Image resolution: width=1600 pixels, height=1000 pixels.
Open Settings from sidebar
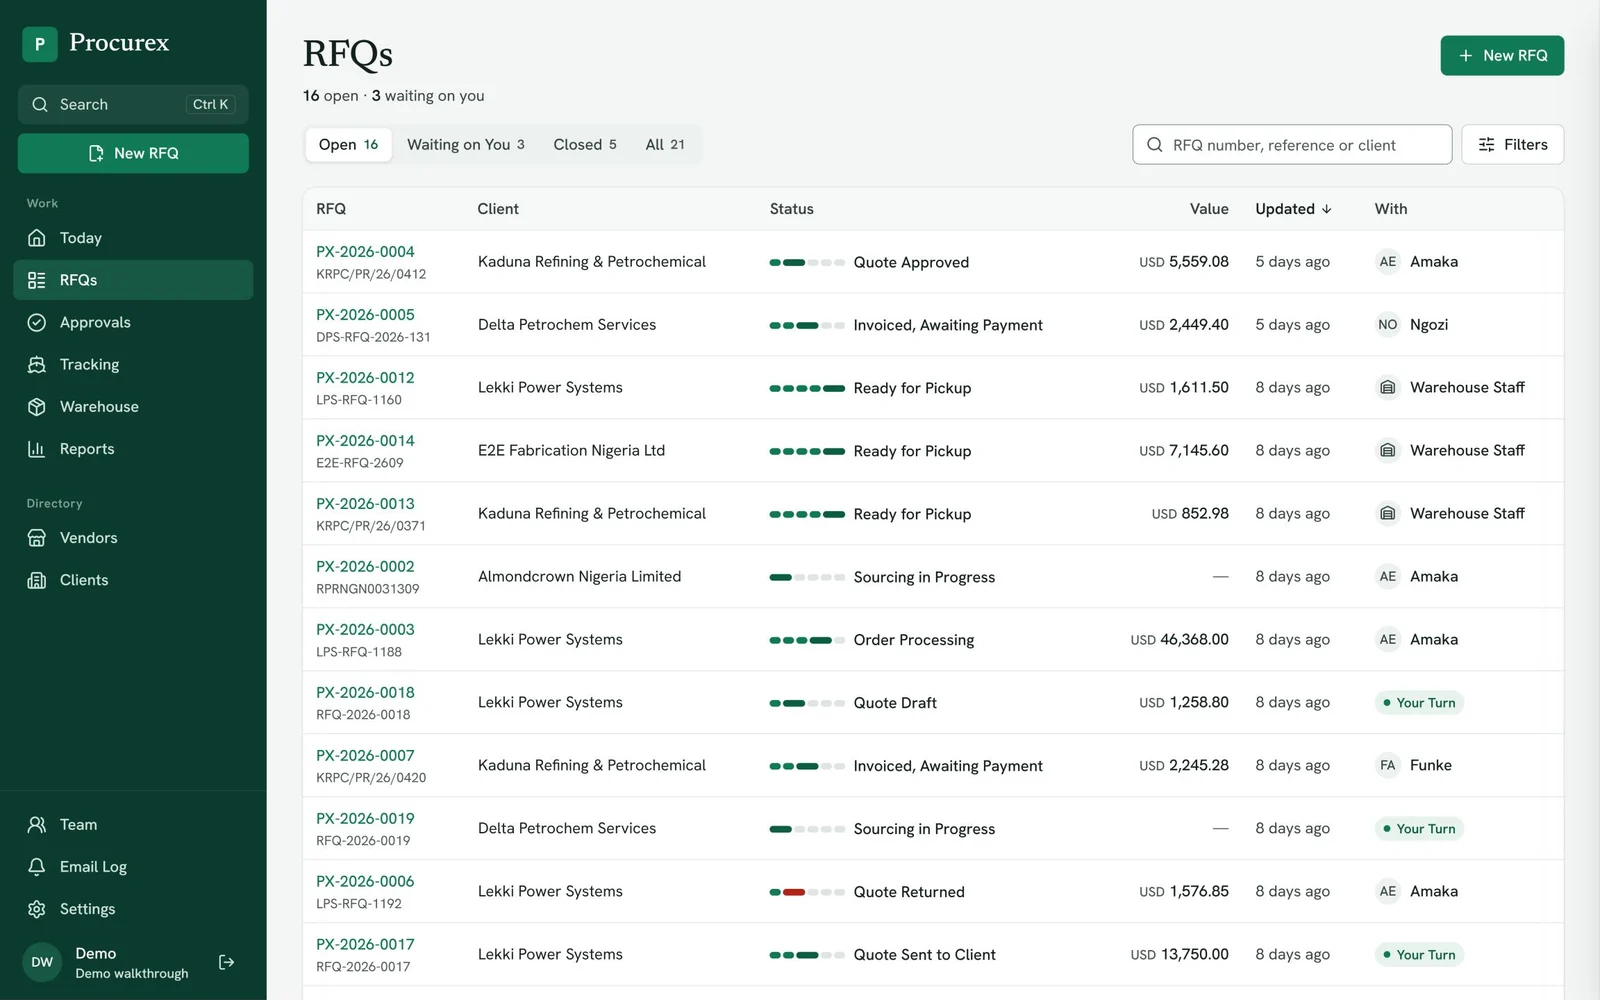pyautogui.click(x=133, y=909)
